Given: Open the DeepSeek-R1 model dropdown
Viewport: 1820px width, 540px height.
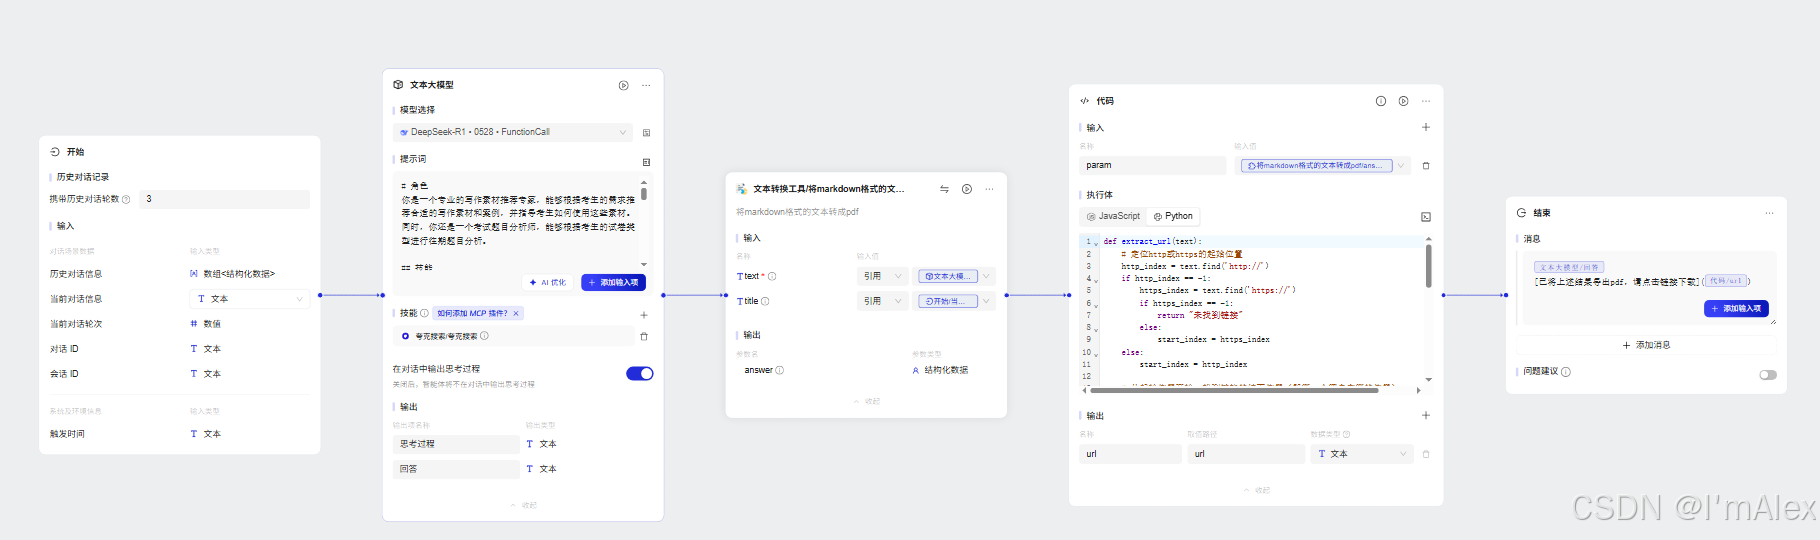Looking at the screenshot, I should pos(512,132).
